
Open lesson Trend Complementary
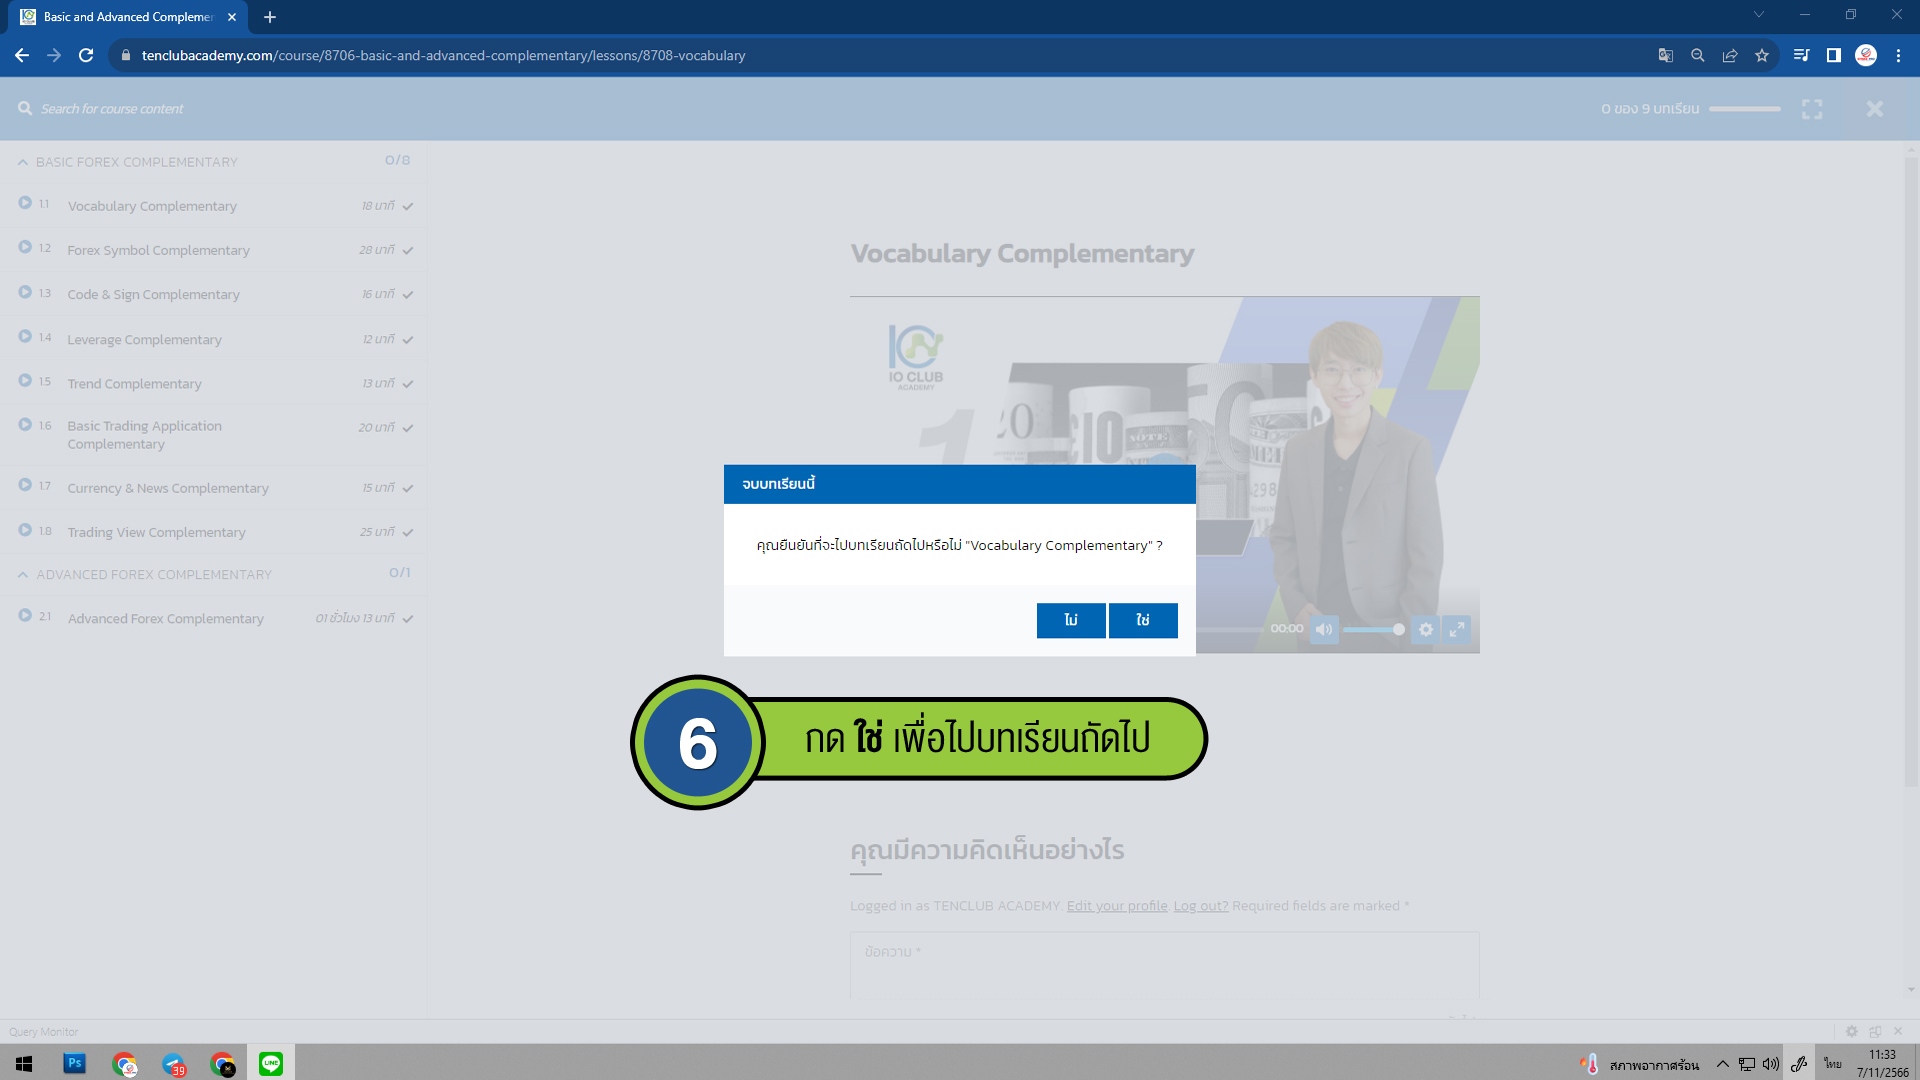tap(134, 383)
